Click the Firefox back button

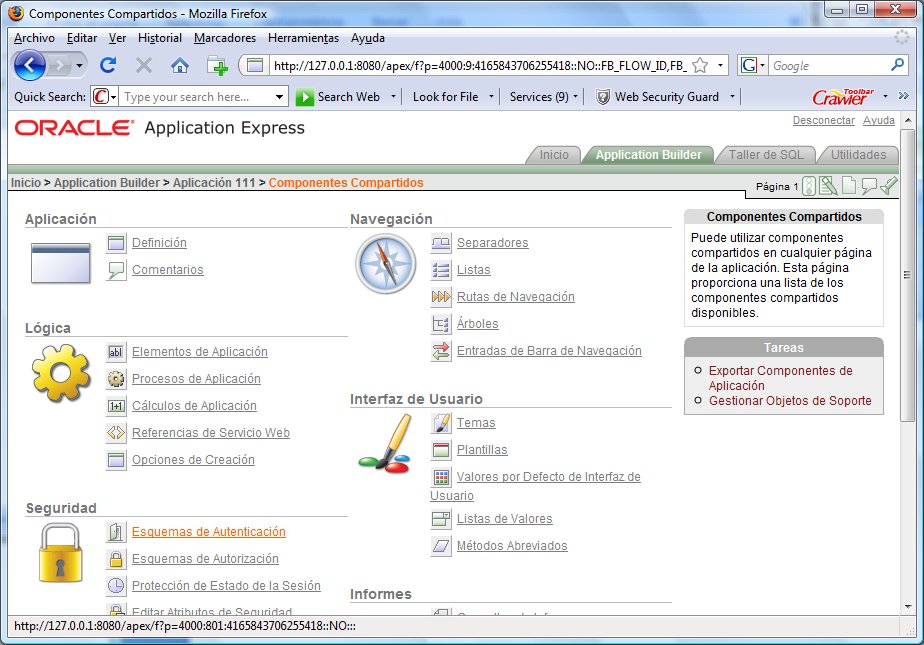30,65
